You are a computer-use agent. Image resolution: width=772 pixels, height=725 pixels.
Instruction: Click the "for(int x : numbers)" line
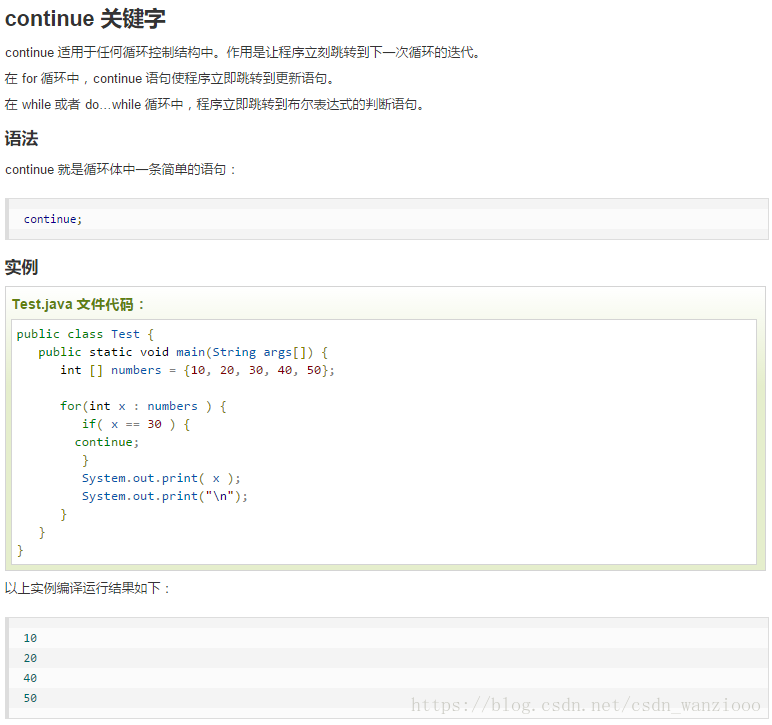coord(143,406)
